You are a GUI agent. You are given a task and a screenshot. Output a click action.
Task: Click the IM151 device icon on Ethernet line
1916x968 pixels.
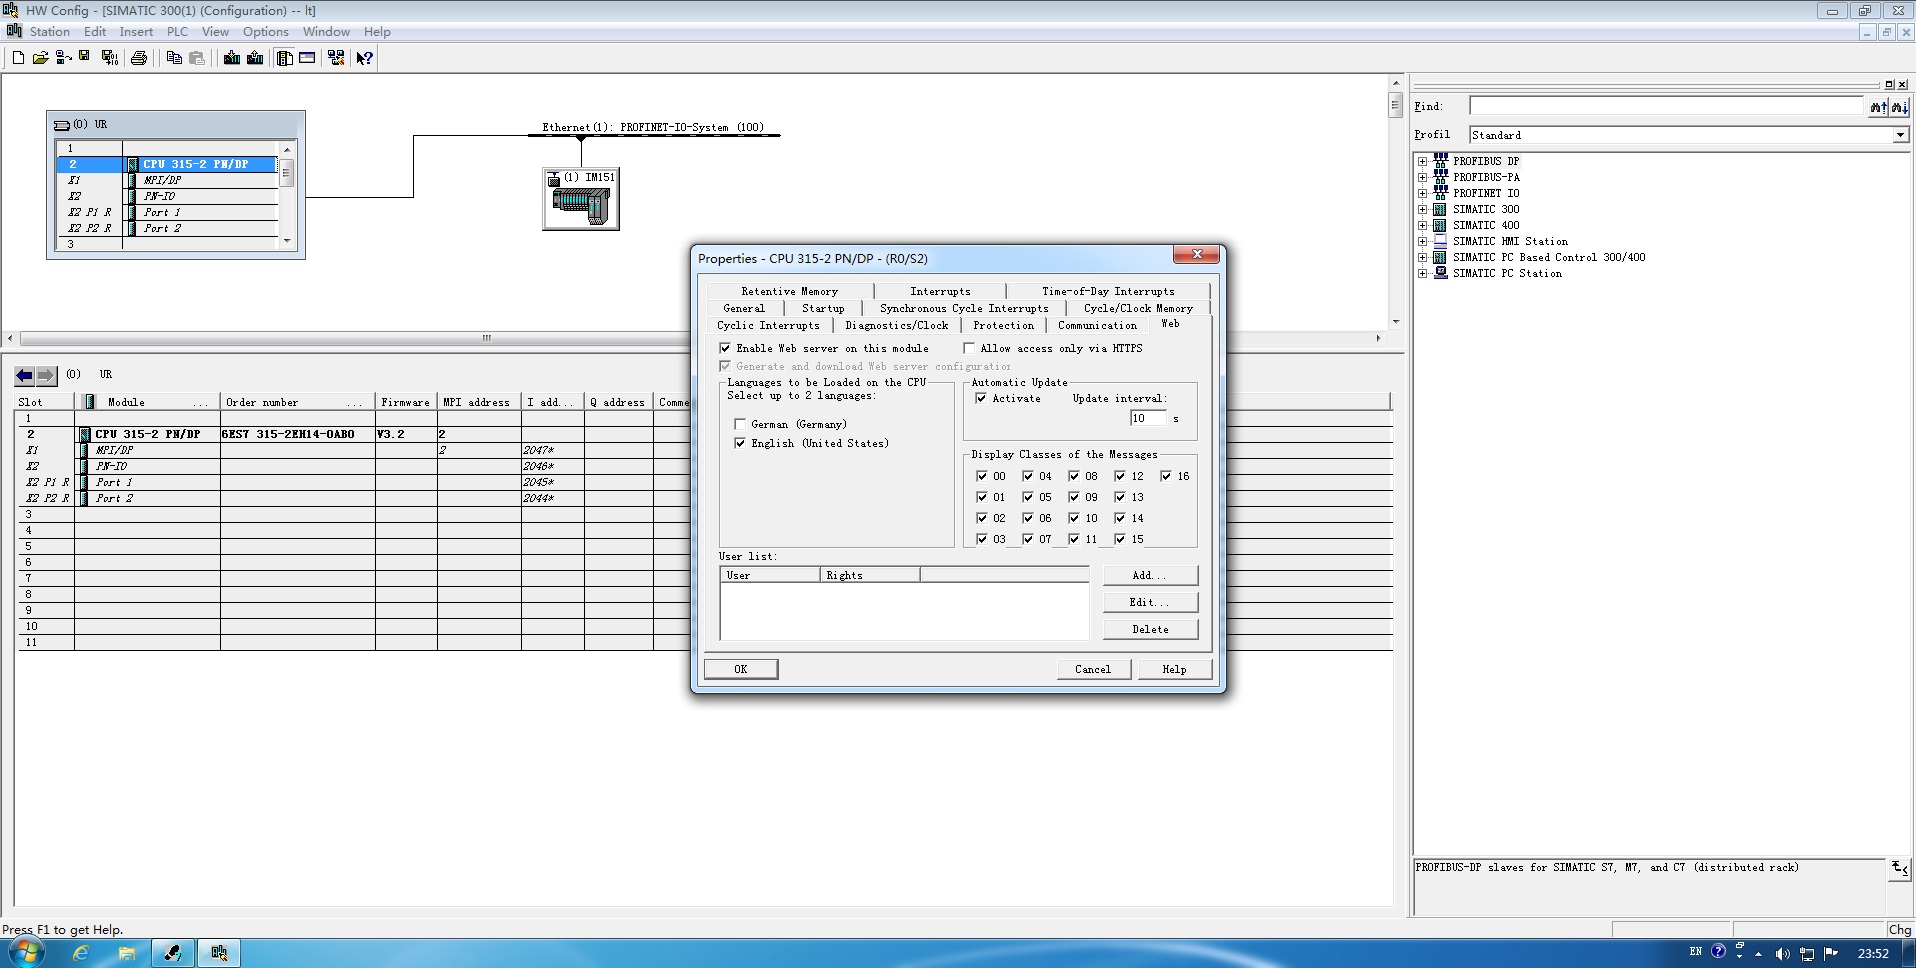(x=581, y=199)
